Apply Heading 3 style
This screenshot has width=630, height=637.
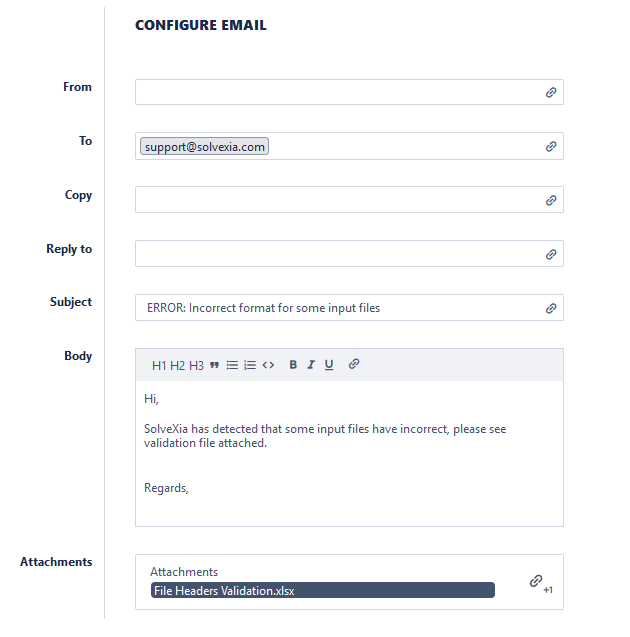coord(196,365)
